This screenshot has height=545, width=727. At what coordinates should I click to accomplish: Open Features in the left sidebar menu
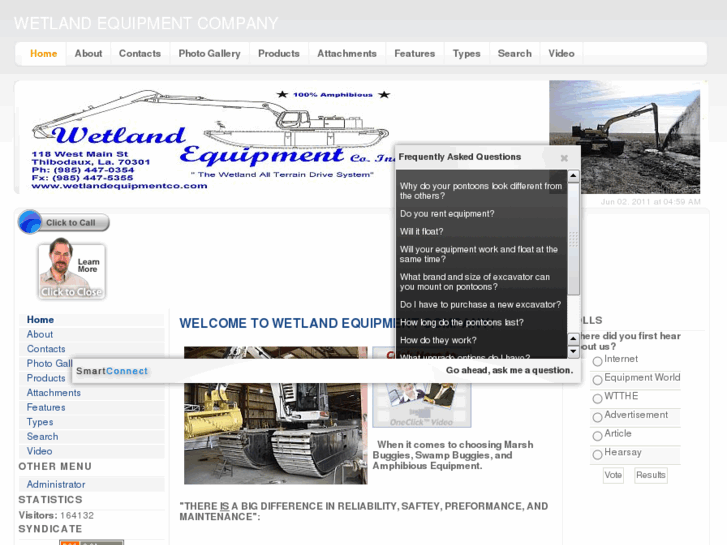pos(91,407)
